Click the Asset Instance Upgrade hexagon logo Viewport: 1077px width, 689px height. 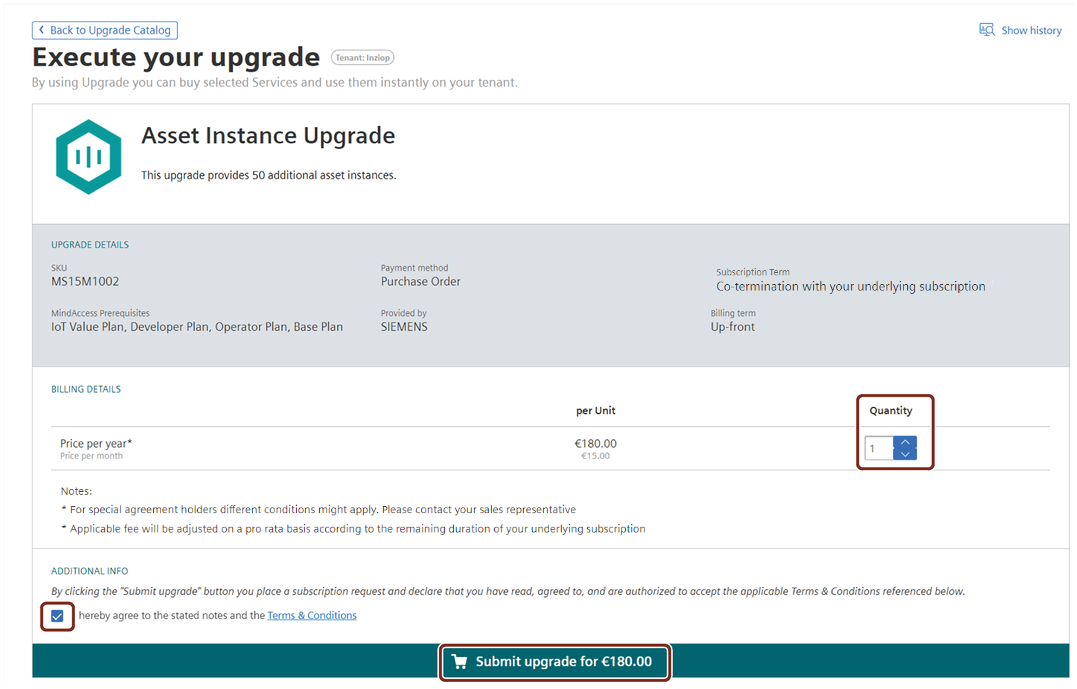click(89, 157)
